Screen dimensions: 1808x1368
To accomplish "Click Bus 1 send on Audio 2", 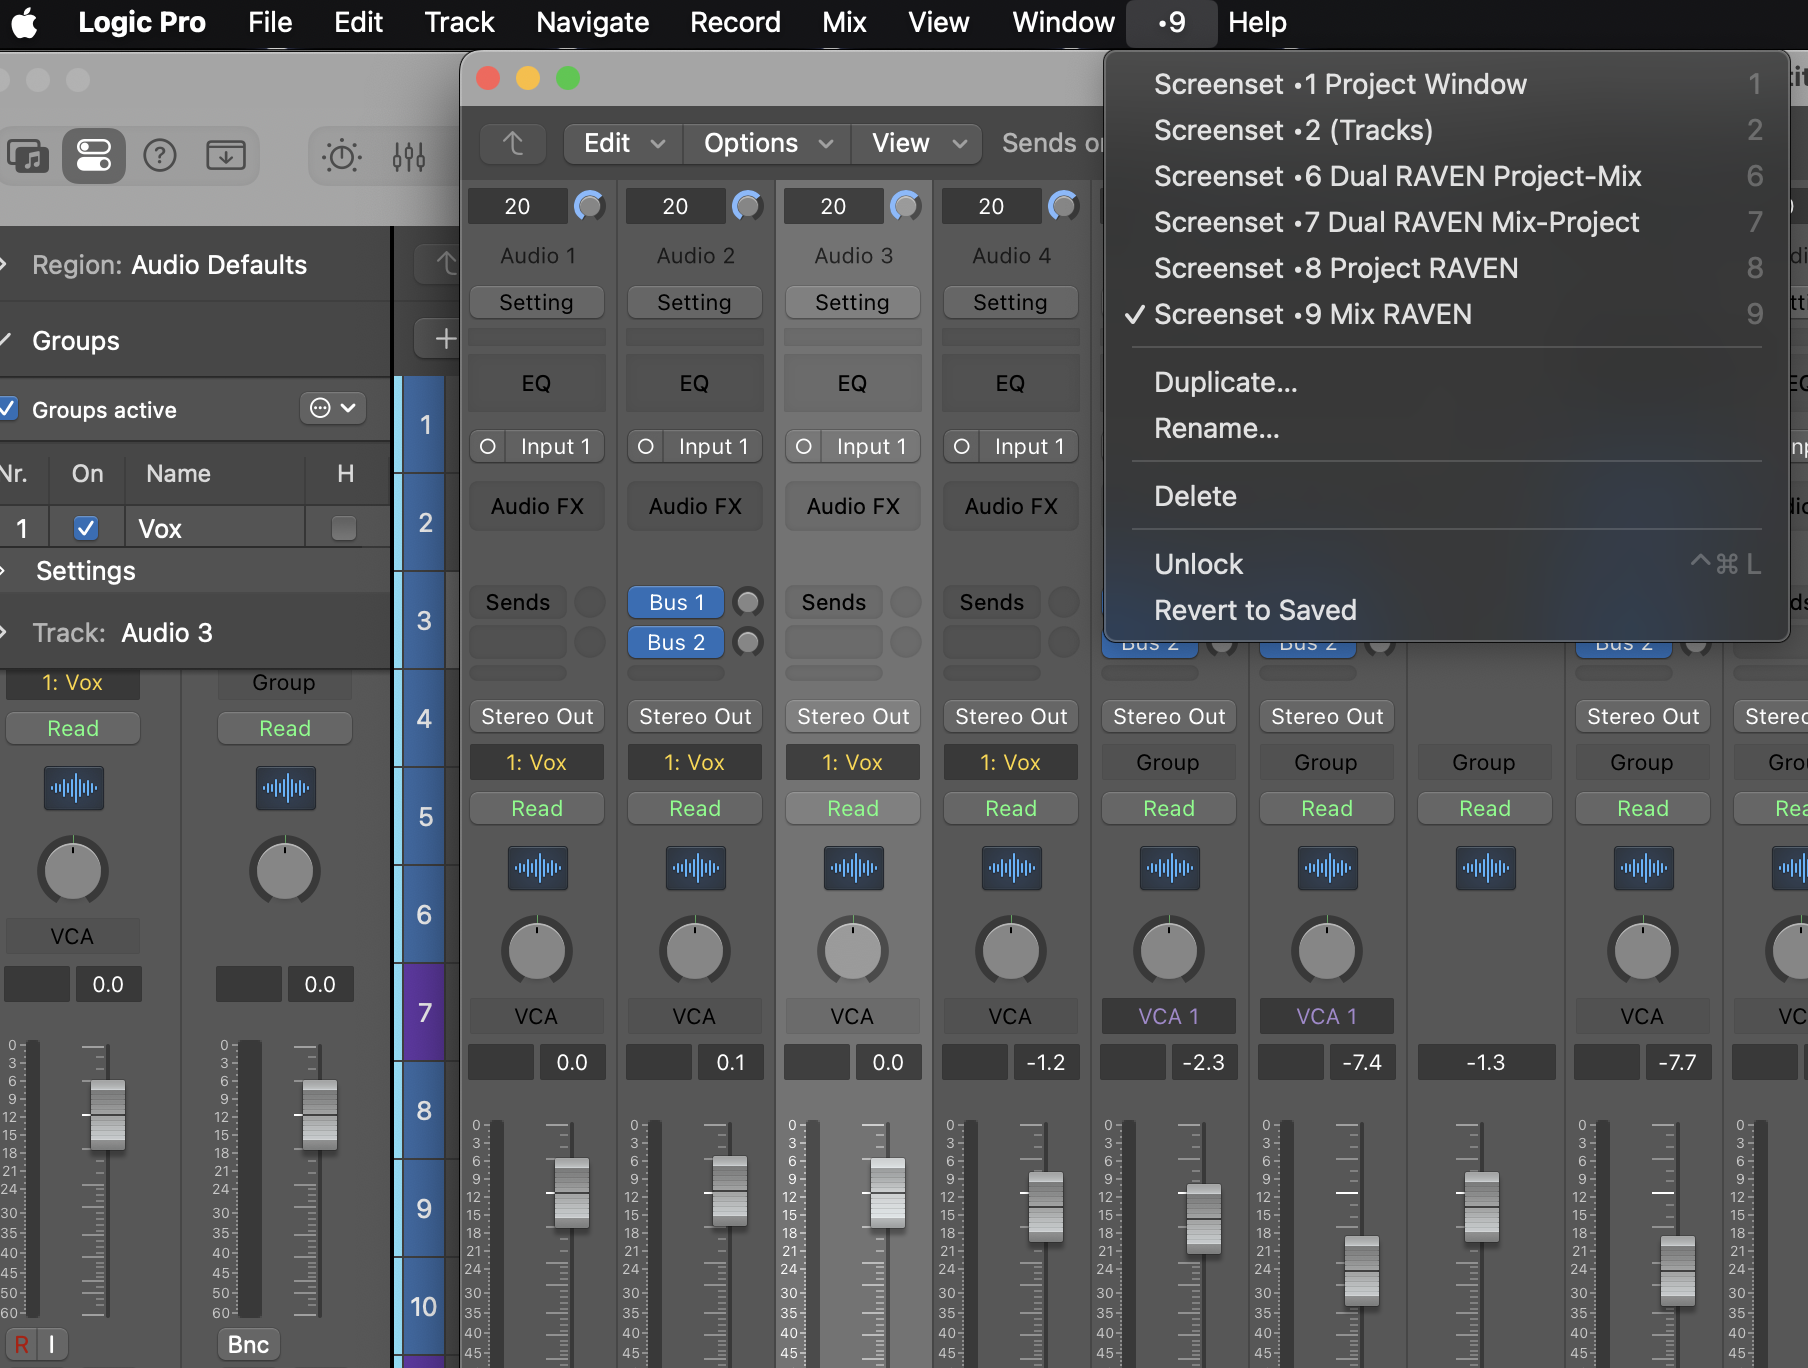I will (x=676, y=602).
